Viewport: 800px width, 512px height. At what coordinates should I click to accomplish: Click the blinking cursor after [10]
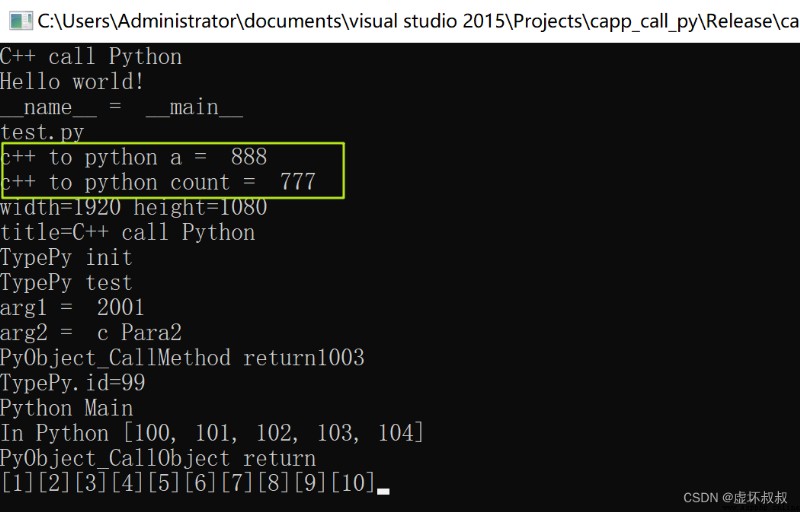pos(383,492)
